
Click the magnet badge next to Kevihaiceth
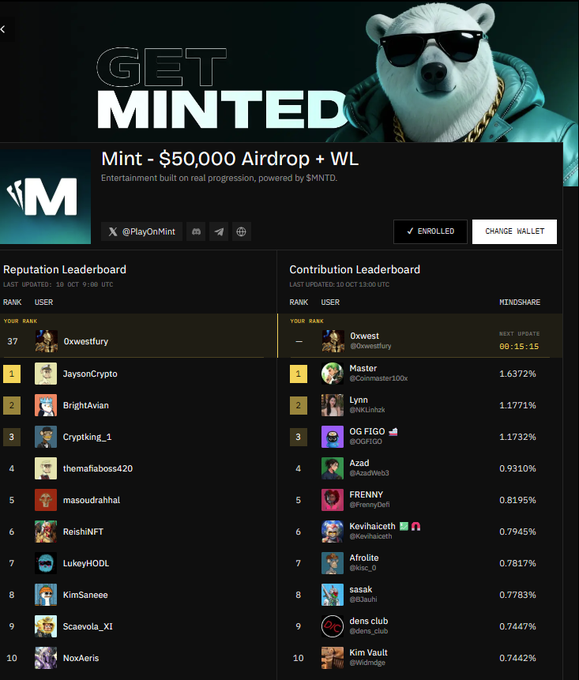point(415,526)
